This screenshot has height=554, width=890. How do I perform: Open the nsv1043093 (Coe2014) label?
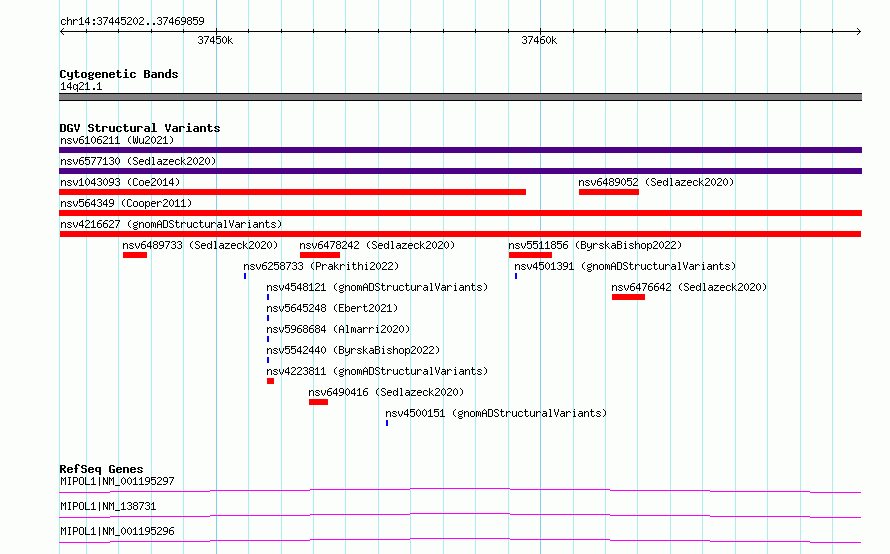tap(120, 182)
